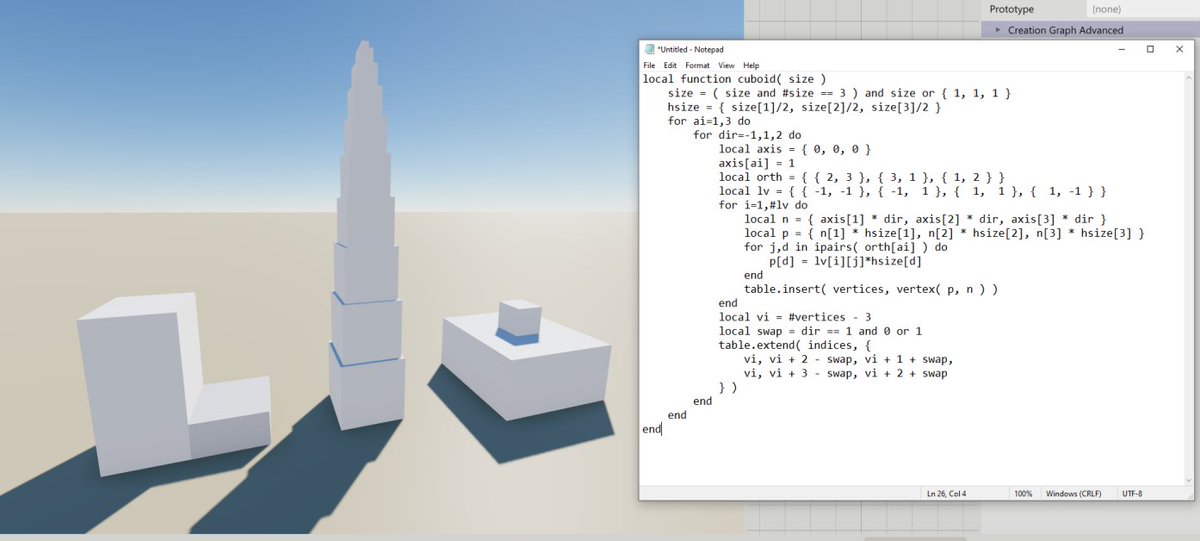Screen dimensions: 1200x541
Task: Expand the Creation Graph Advanced section
Action: pyautogui.click(x=998, y=30)
